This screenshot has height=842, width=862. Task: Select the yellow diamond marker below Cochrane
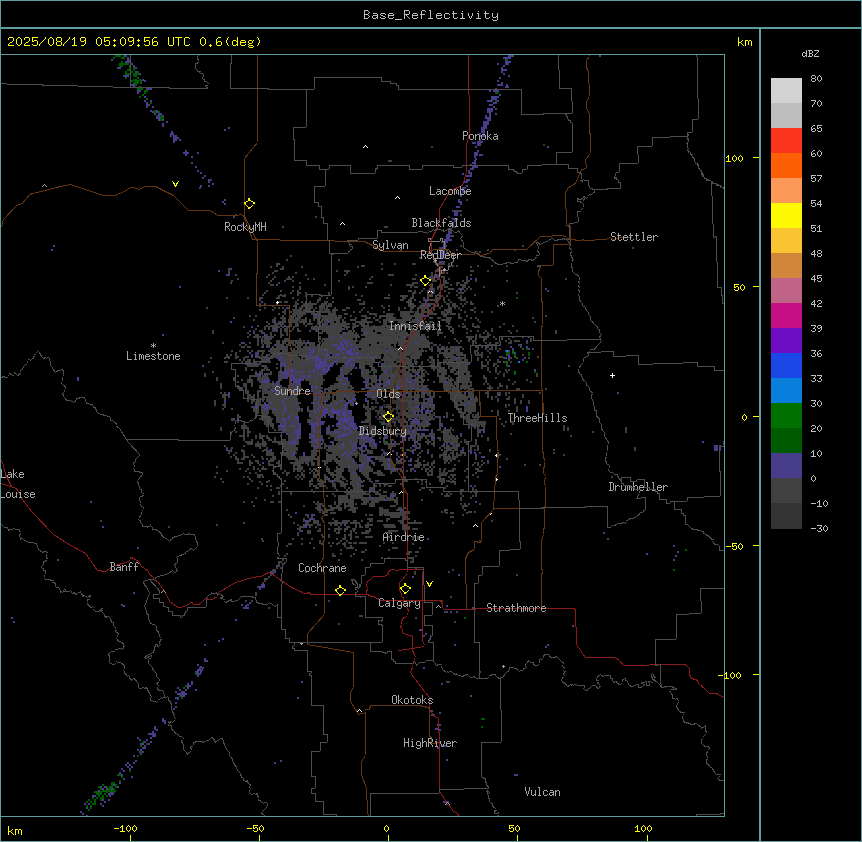[340, 590]
